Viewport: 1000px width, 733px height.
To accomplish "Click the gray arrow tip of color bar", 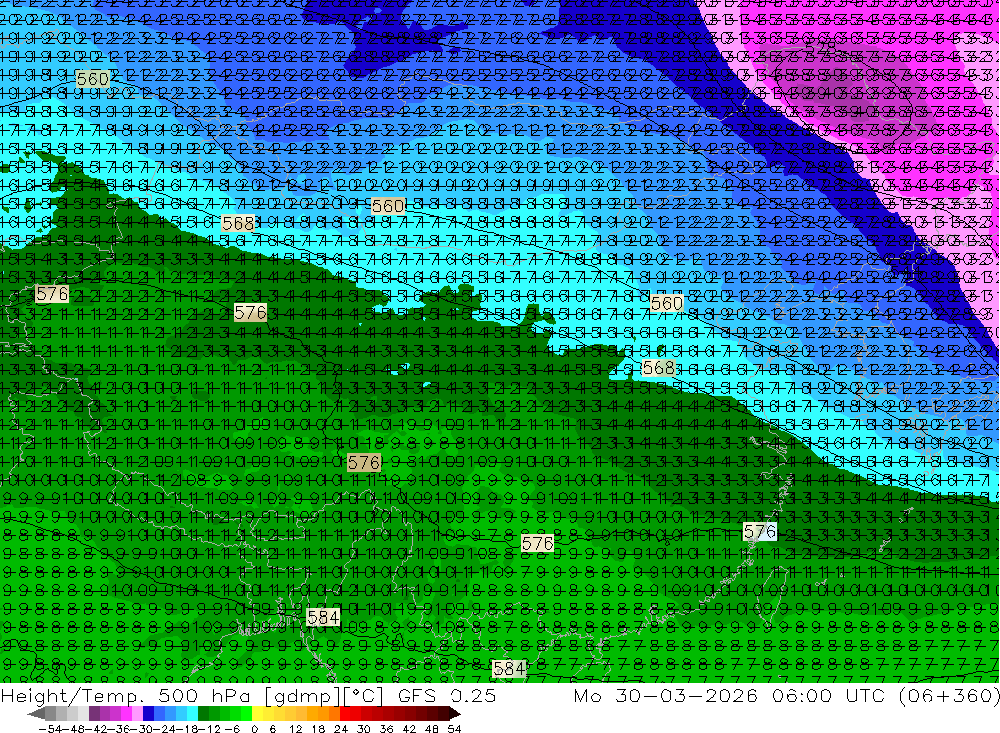I will point(36,714).
